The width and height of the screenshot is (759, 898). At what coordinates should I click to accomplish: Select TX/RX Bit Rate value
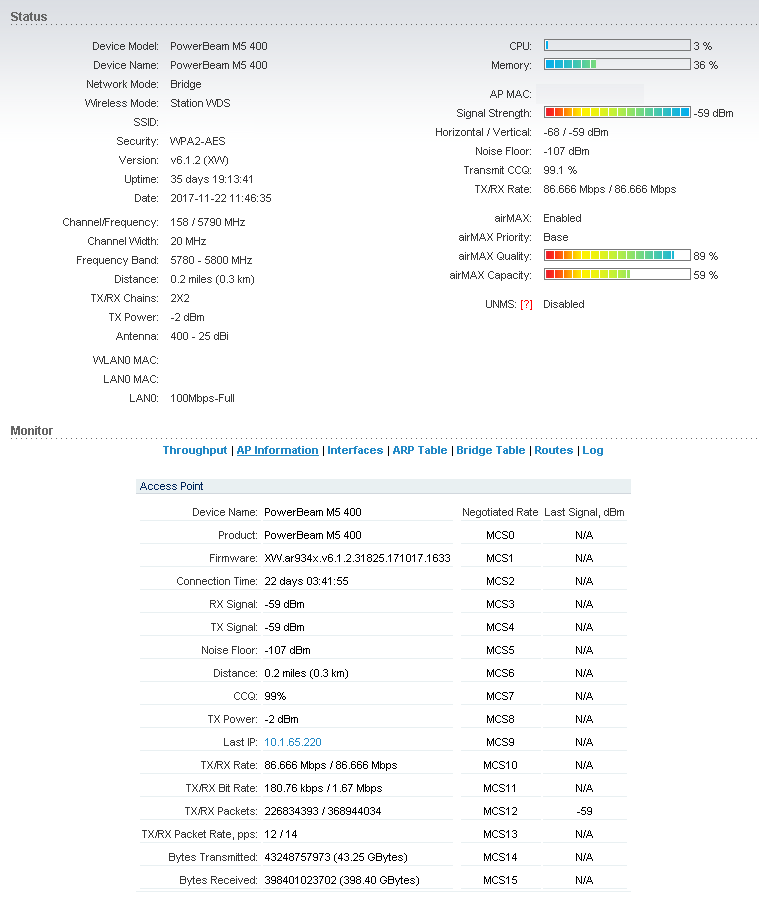pos(323,788)
